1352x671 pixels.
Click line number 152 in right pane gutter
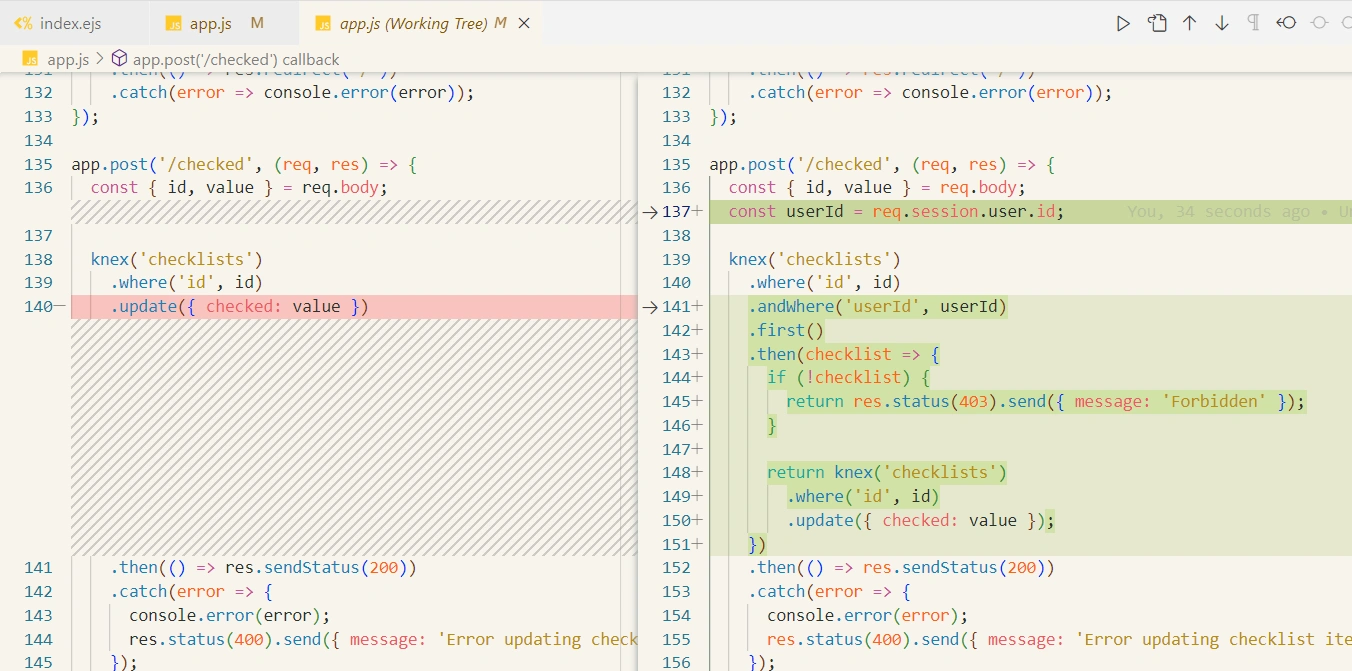676,568
